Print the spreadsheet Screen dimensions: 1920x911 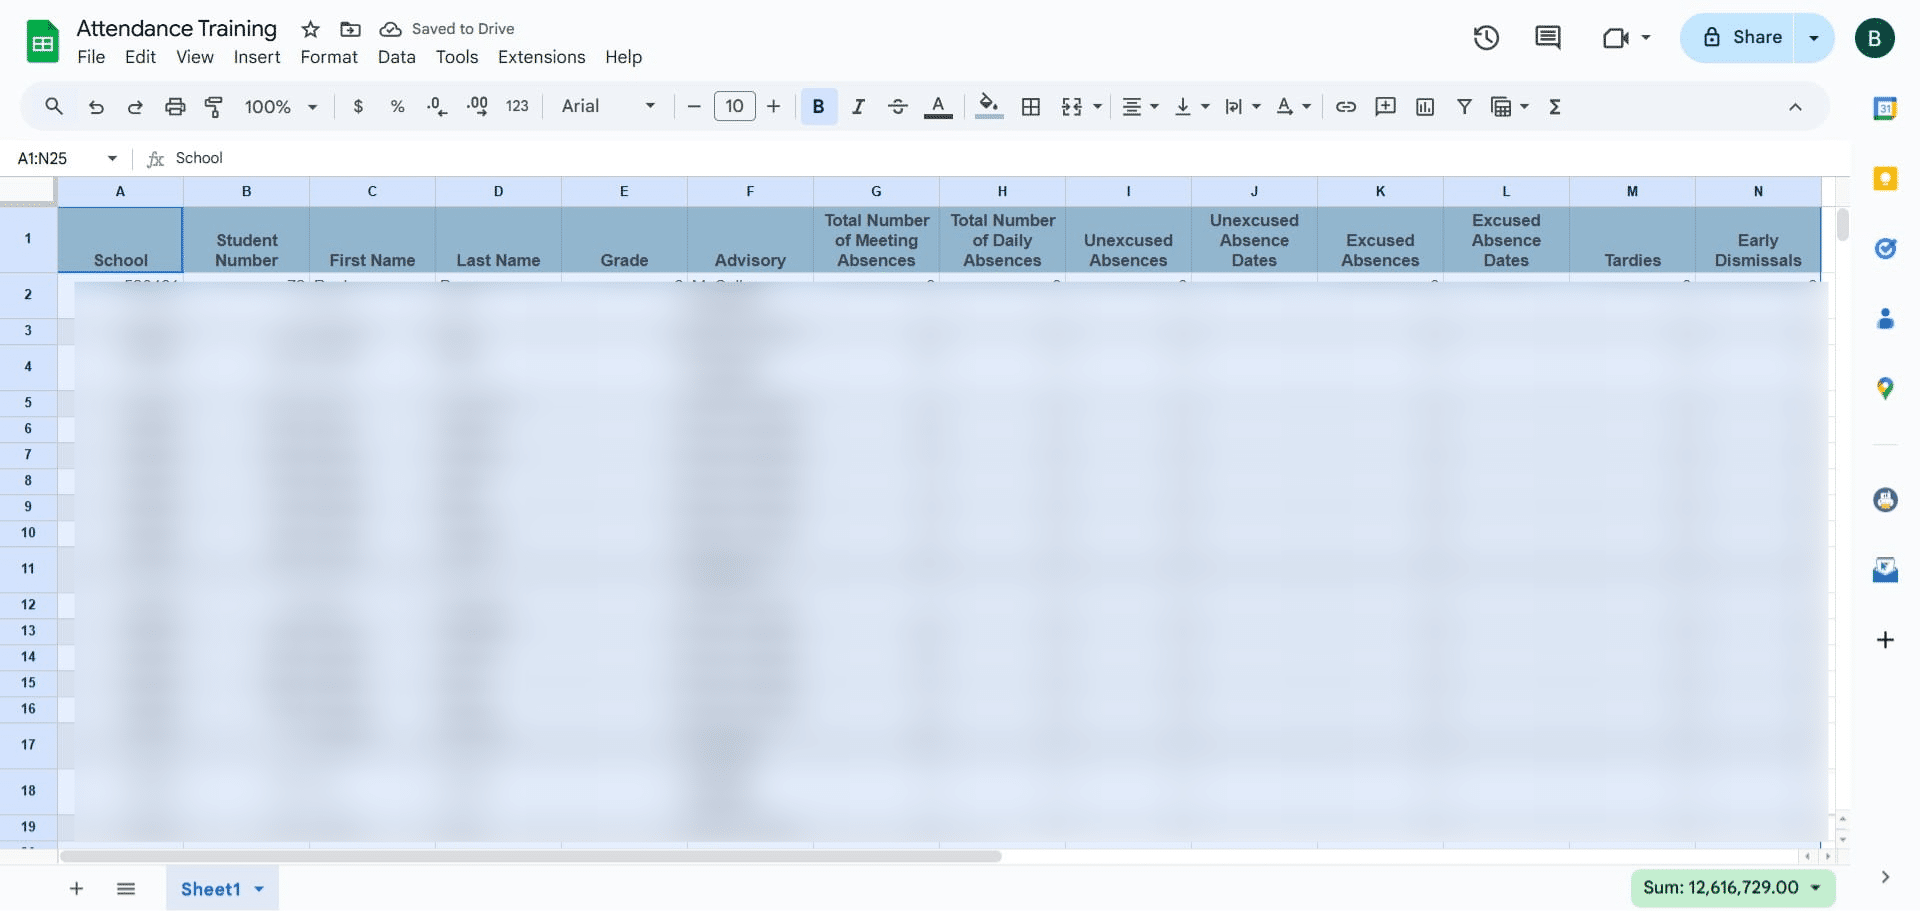tap(175, 106)
